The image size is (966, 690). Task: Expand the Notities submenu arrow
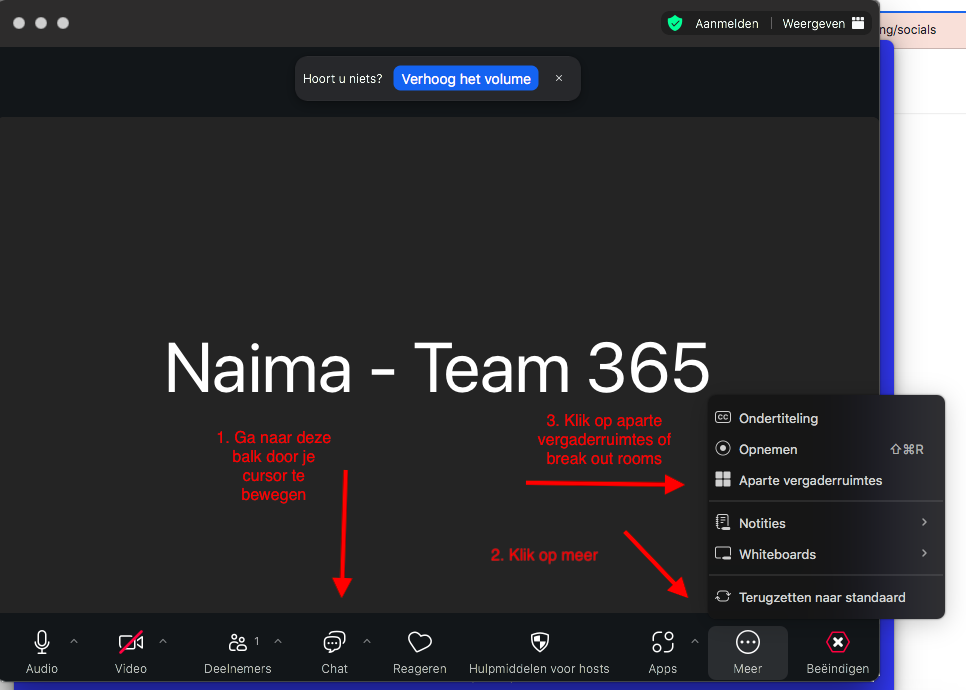[x=924, y=522]
